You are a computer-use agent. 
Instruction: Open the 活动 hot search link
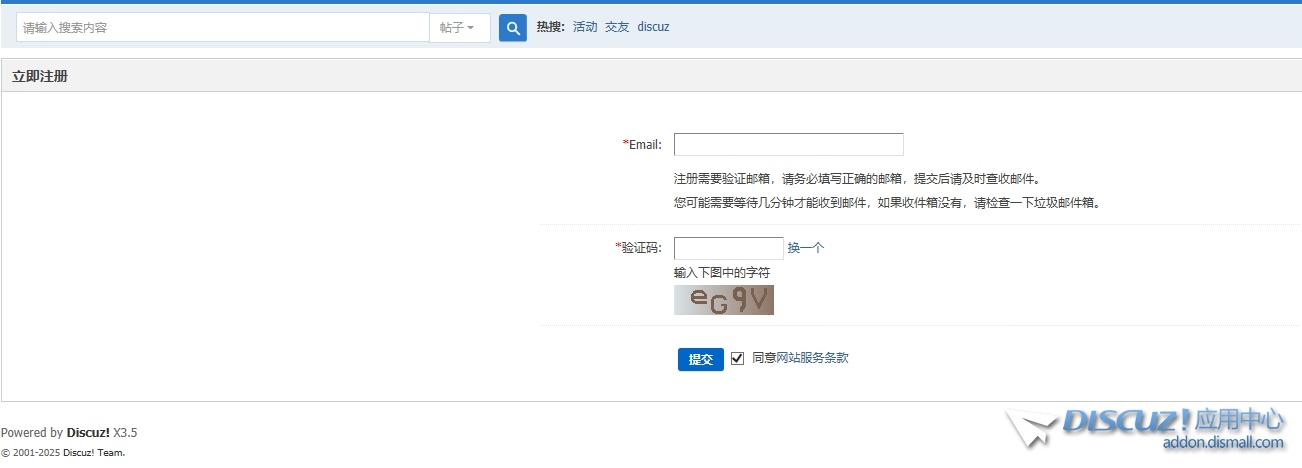pyautogui.click(x=585, y=27)
